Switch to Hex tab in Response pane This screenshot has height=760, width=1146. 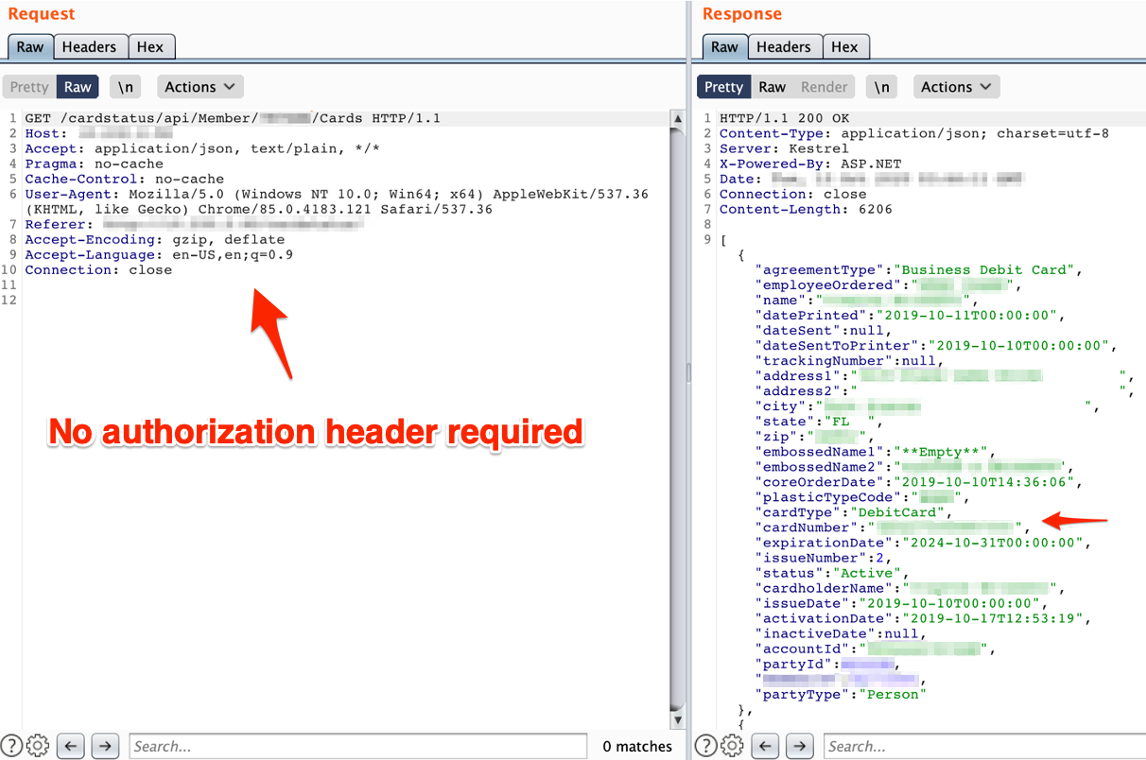coord(845,47)
